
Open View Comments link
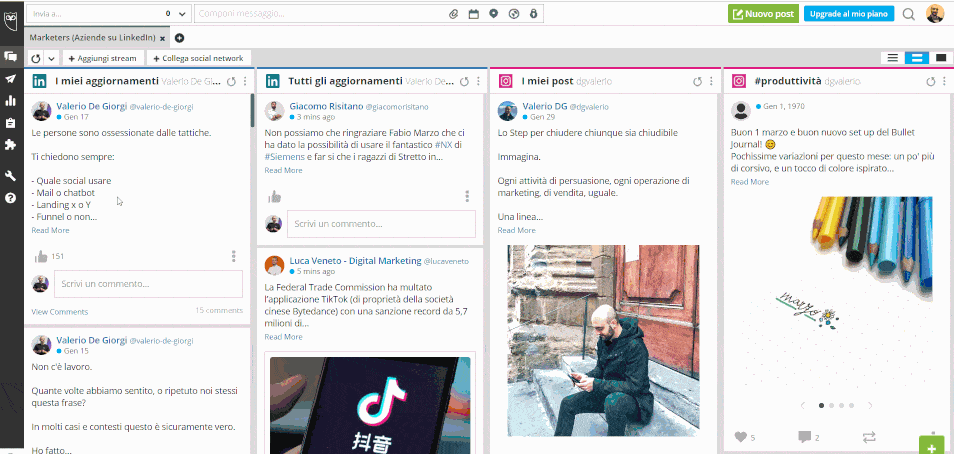[x=60, y=312]
